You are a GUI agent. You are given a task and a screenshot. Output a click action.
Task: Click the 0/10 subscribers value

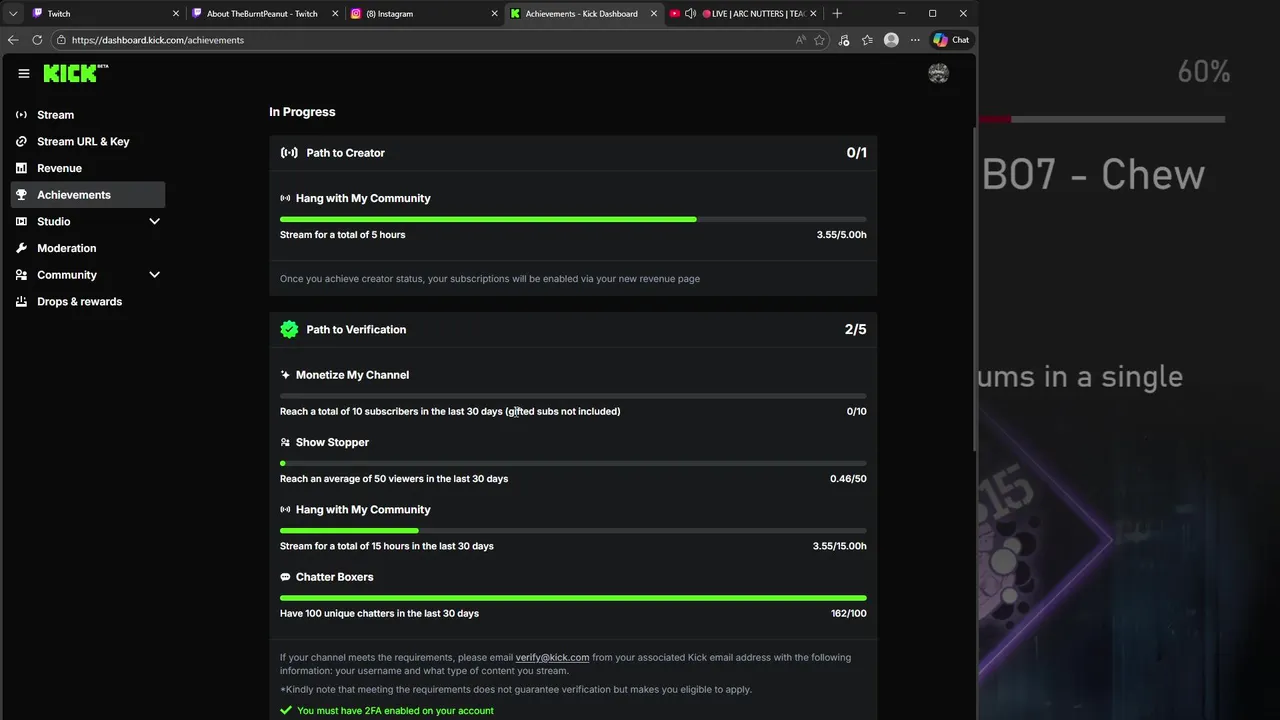(x=857, y=412)
